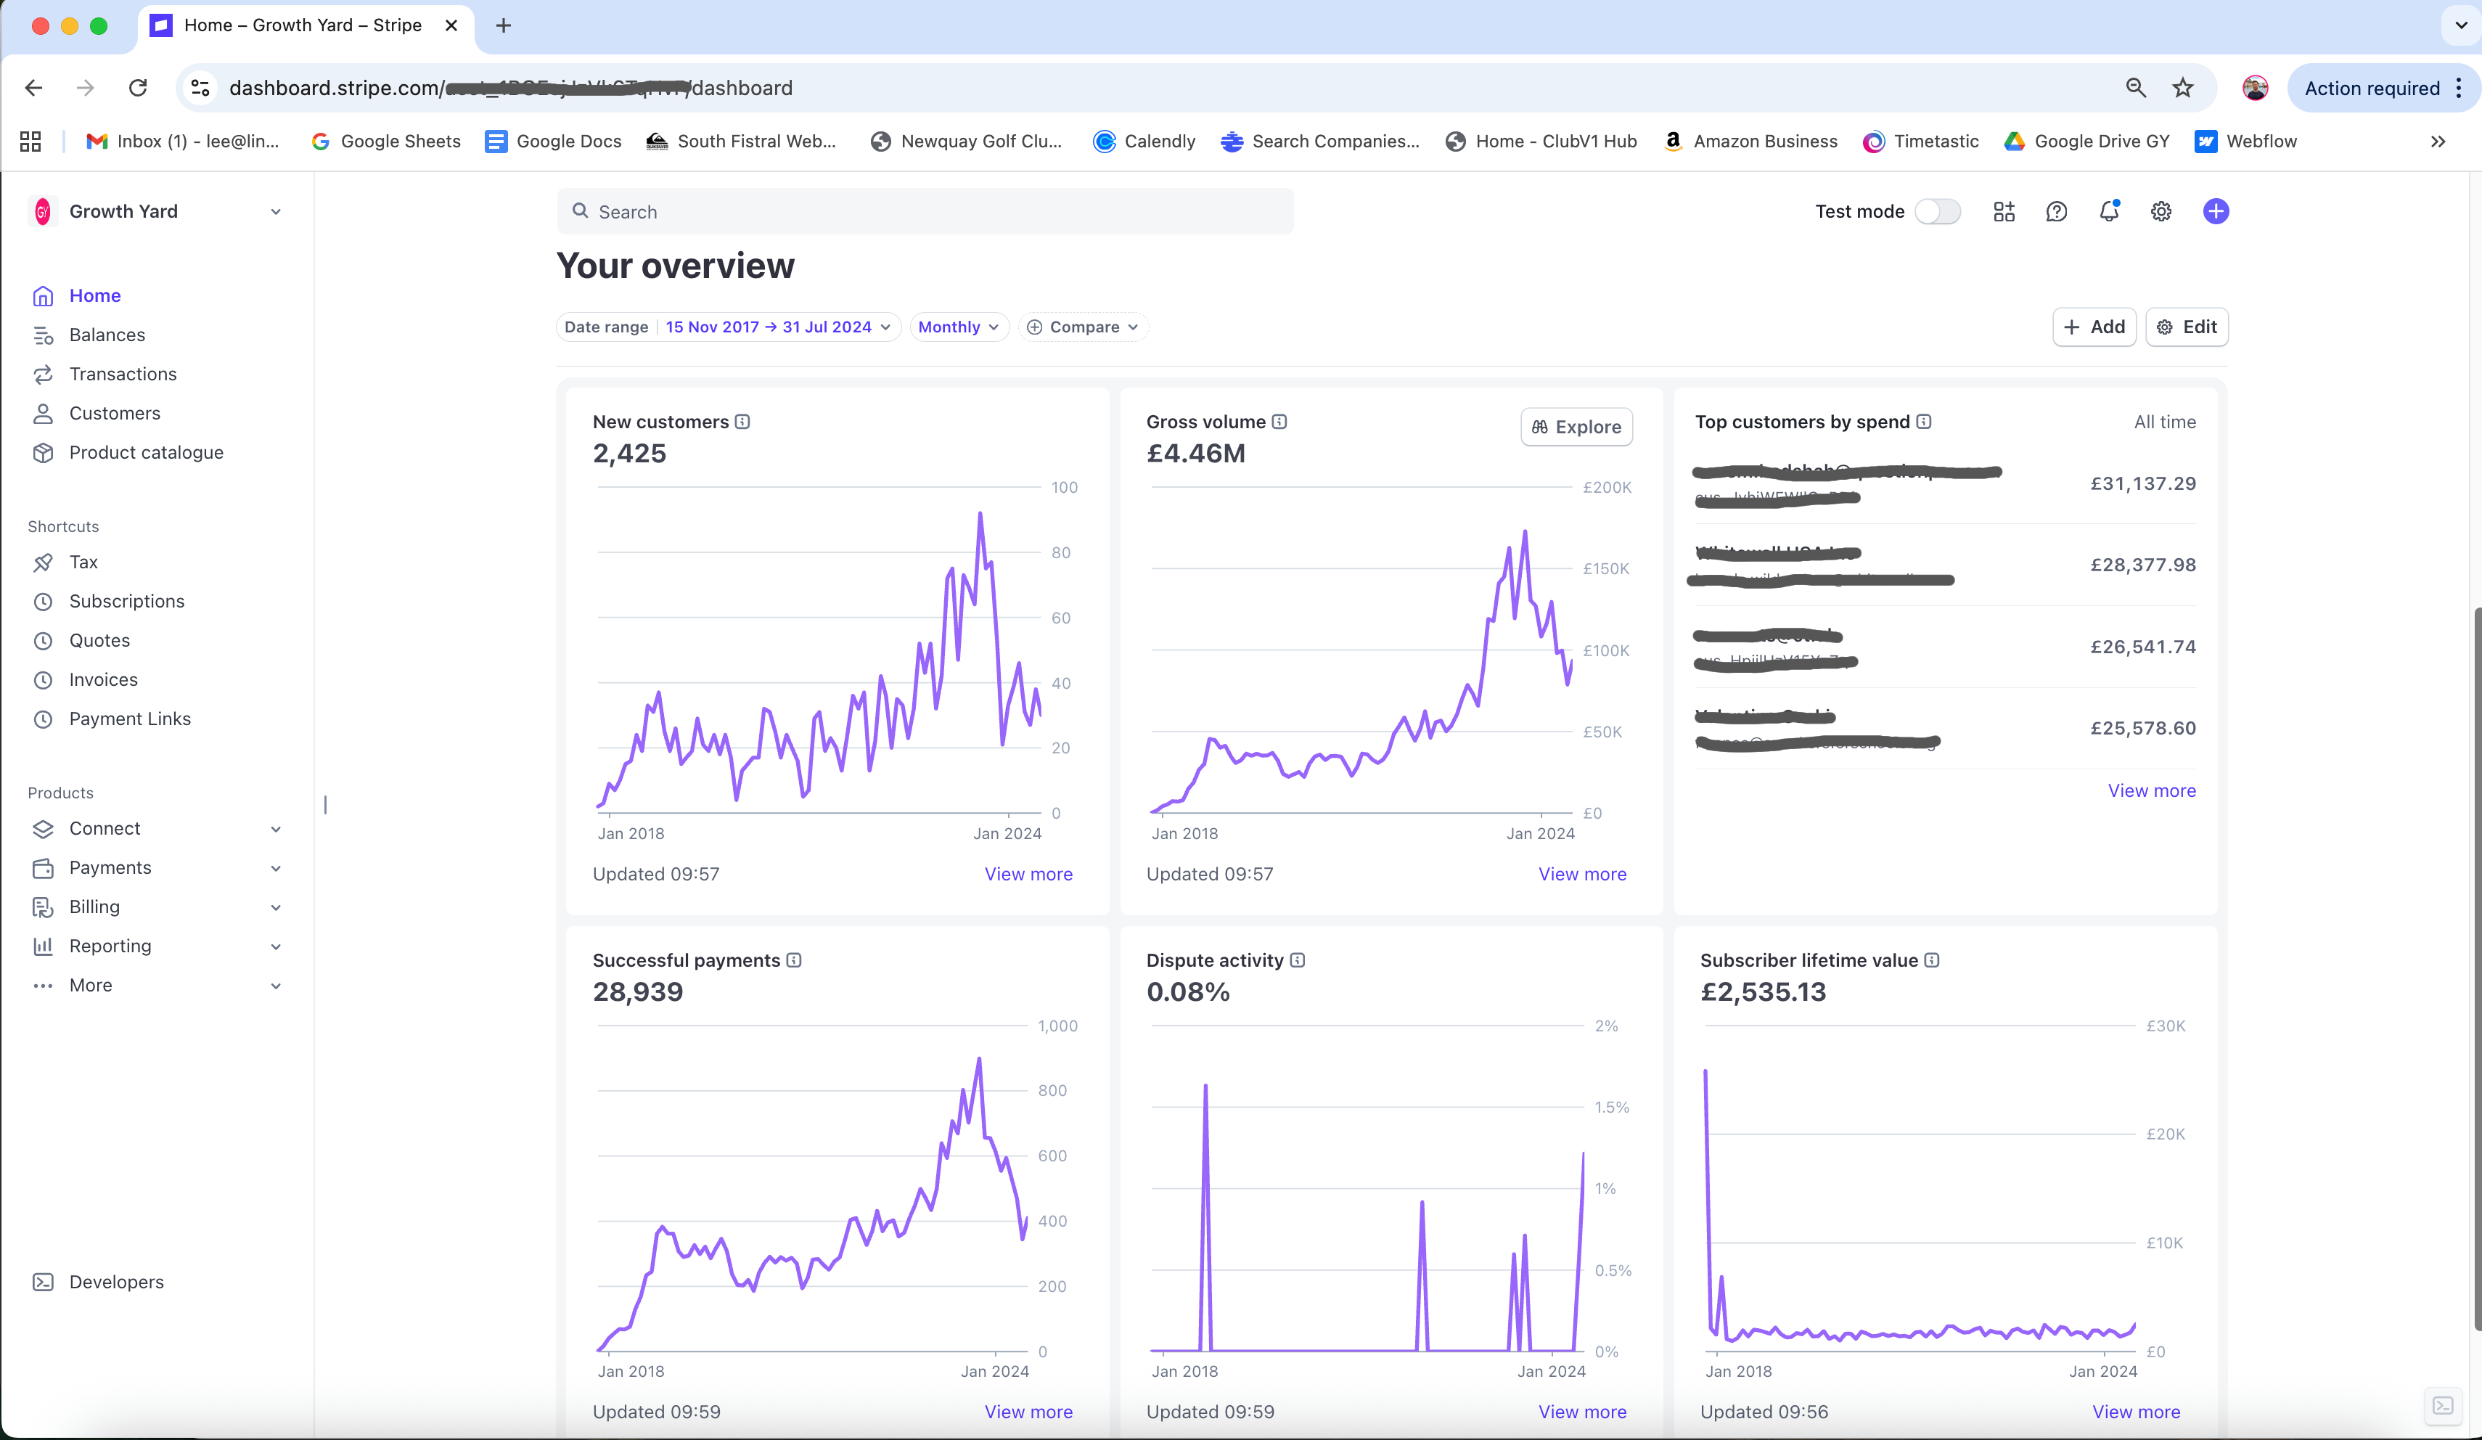Click the Developers terminal icon in sidebar
Image resolution: width=2482 pixels, height=1440 pixels.
(43, 1282)
